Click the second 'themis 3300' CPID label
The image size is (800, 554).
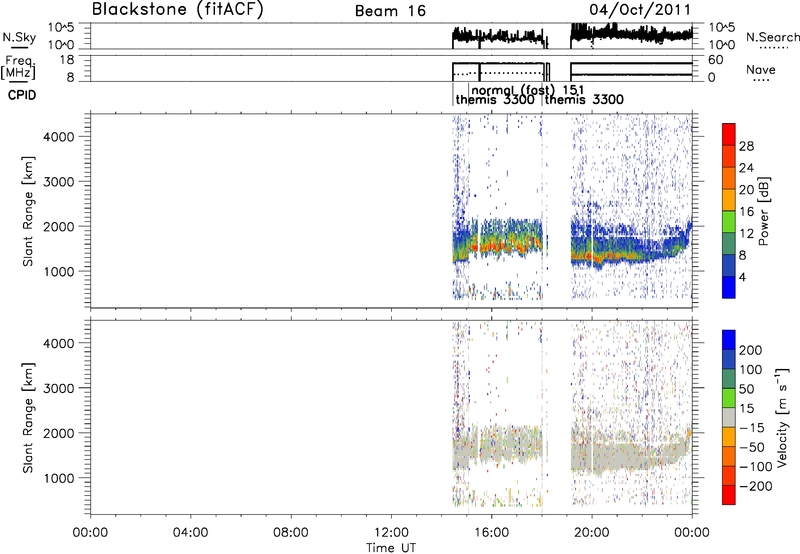click(x=584, y=99)
